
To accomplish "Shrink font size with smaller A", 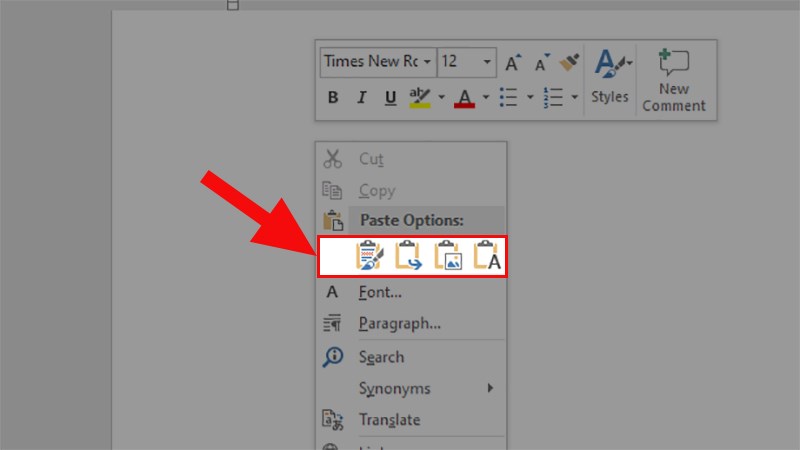I will 542,62.
